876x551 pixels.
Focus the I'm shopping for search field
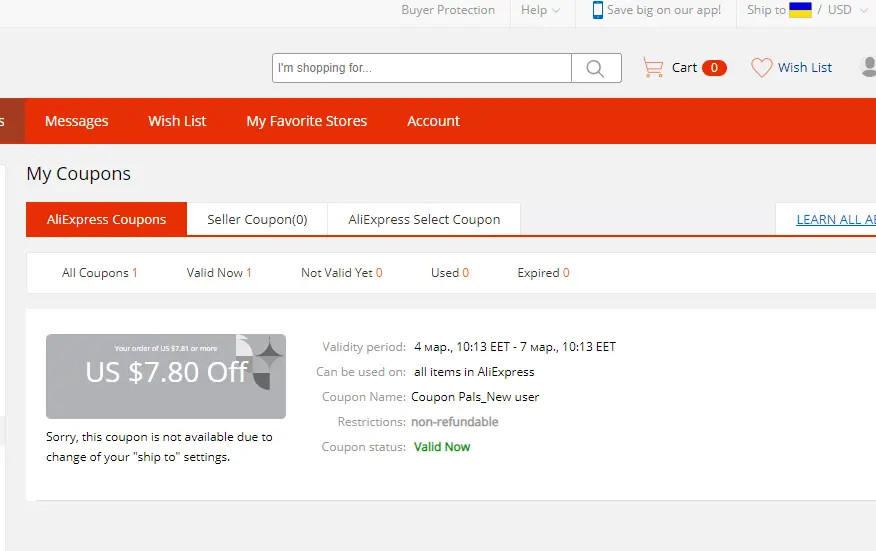click(422, 68)
